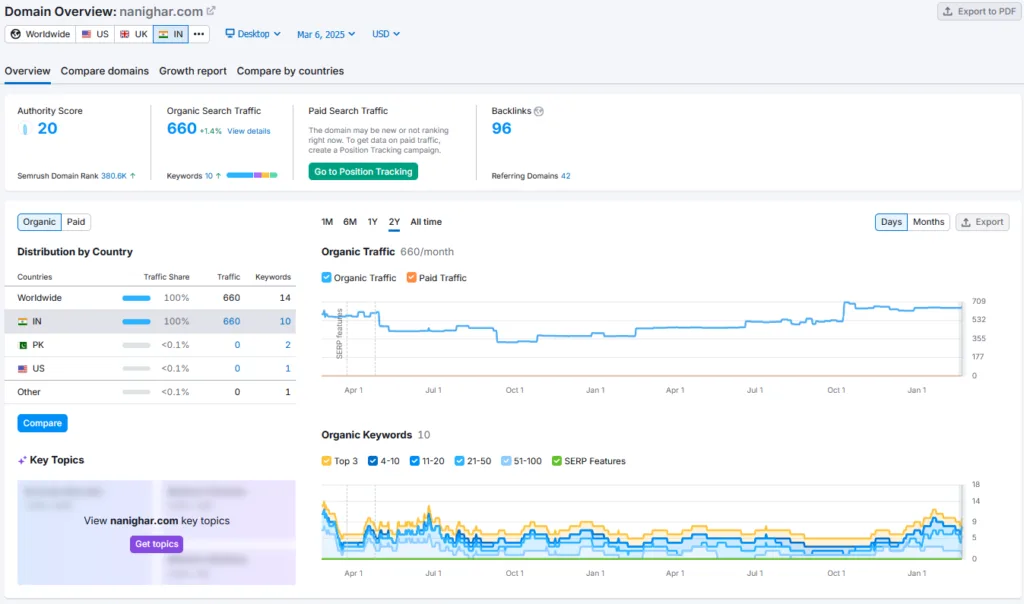The width and height of the screenshot is (1024, 604).
Task: Click the Worldwide globe icon
Action: pos(16,34)
